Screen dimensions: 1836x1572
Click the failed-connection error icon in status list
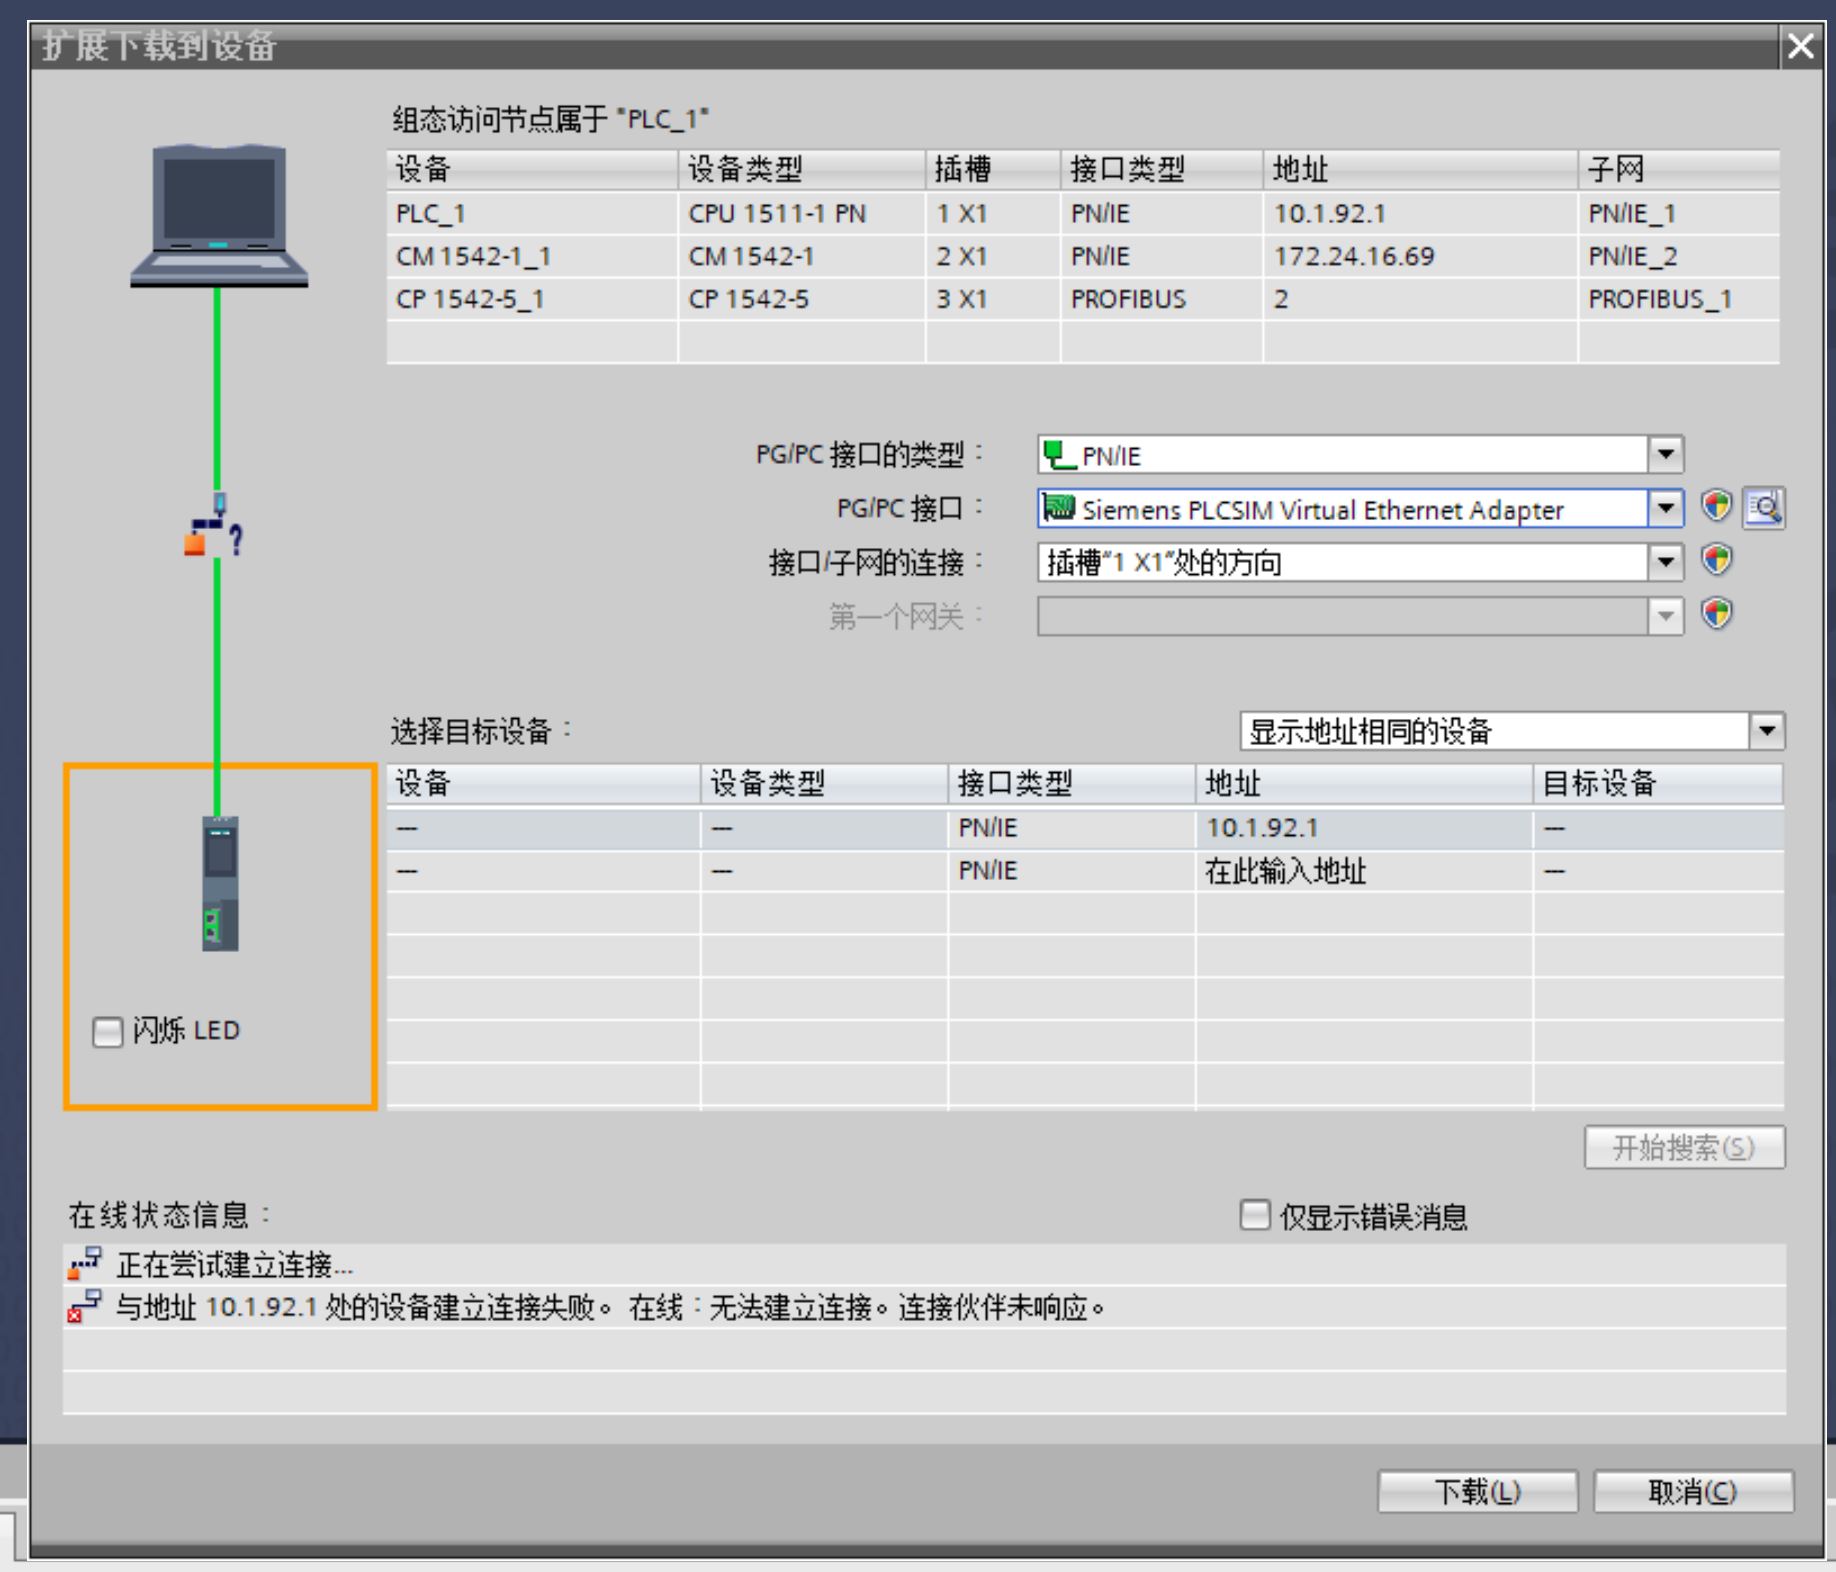84,1307
